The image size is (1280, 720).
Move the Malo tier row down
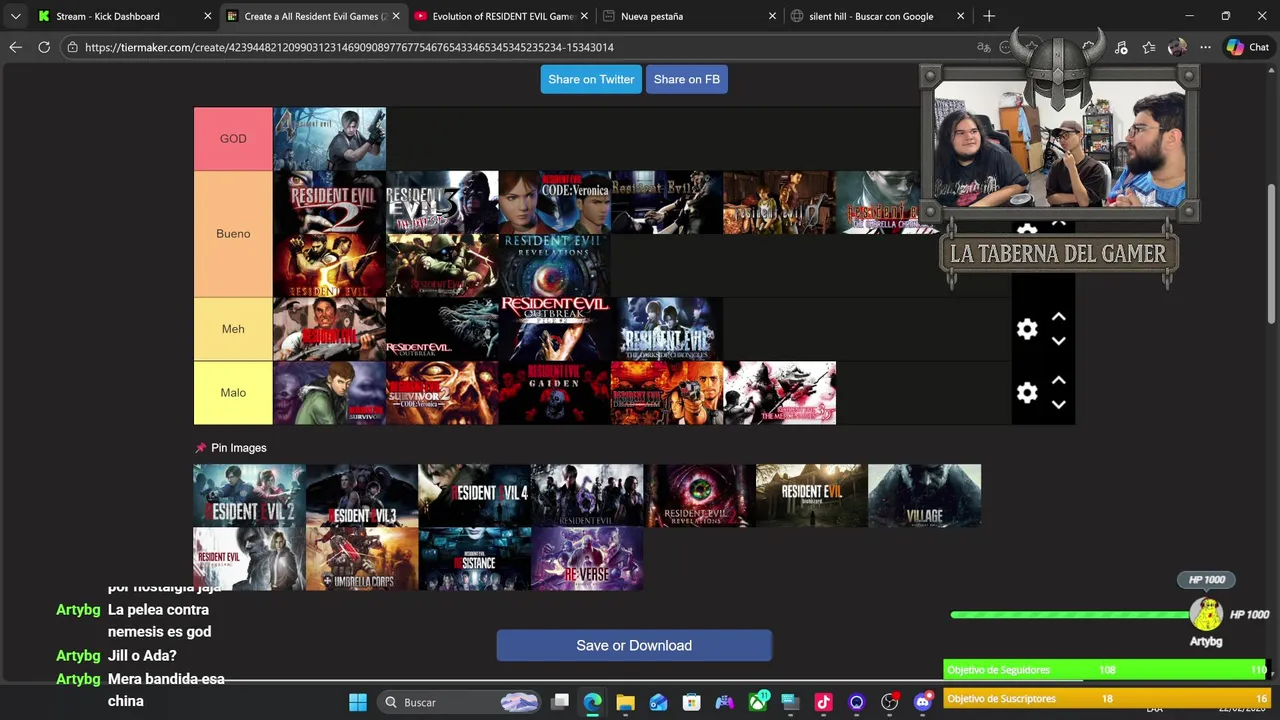[1058, 405]
